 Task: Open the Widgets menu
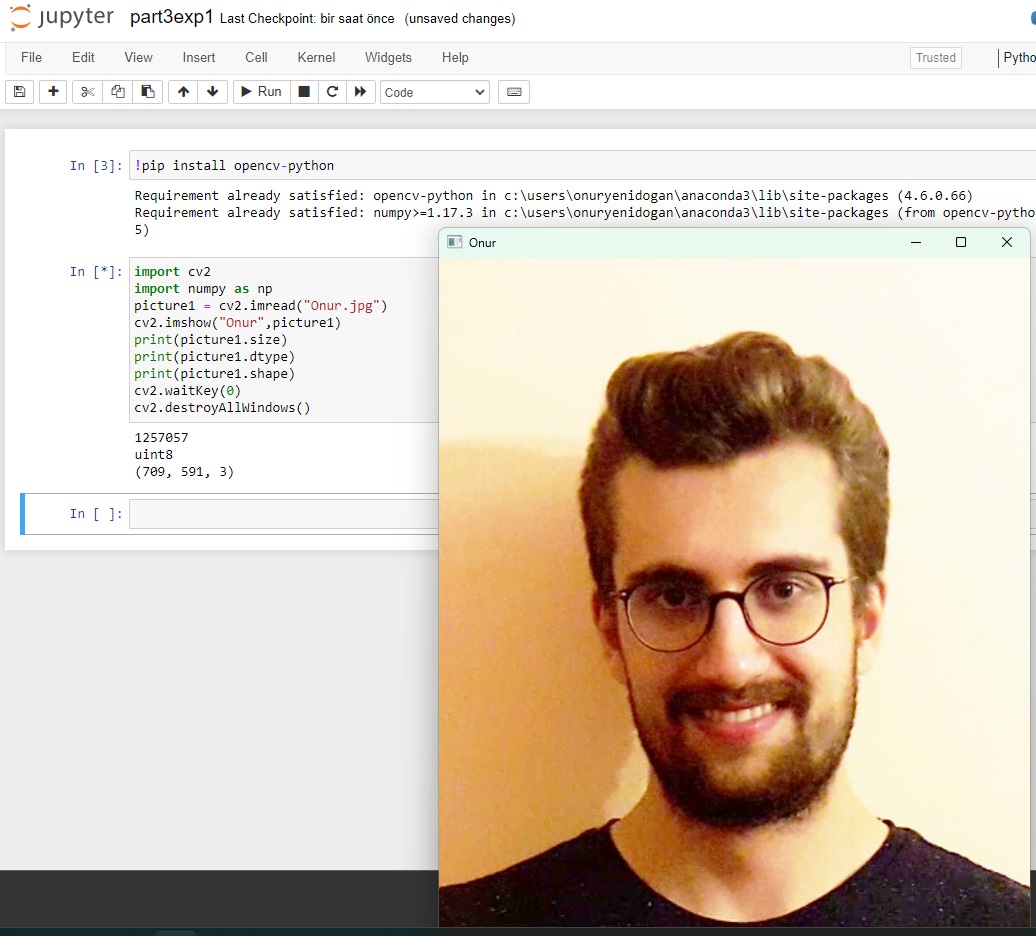click(388, 57)
